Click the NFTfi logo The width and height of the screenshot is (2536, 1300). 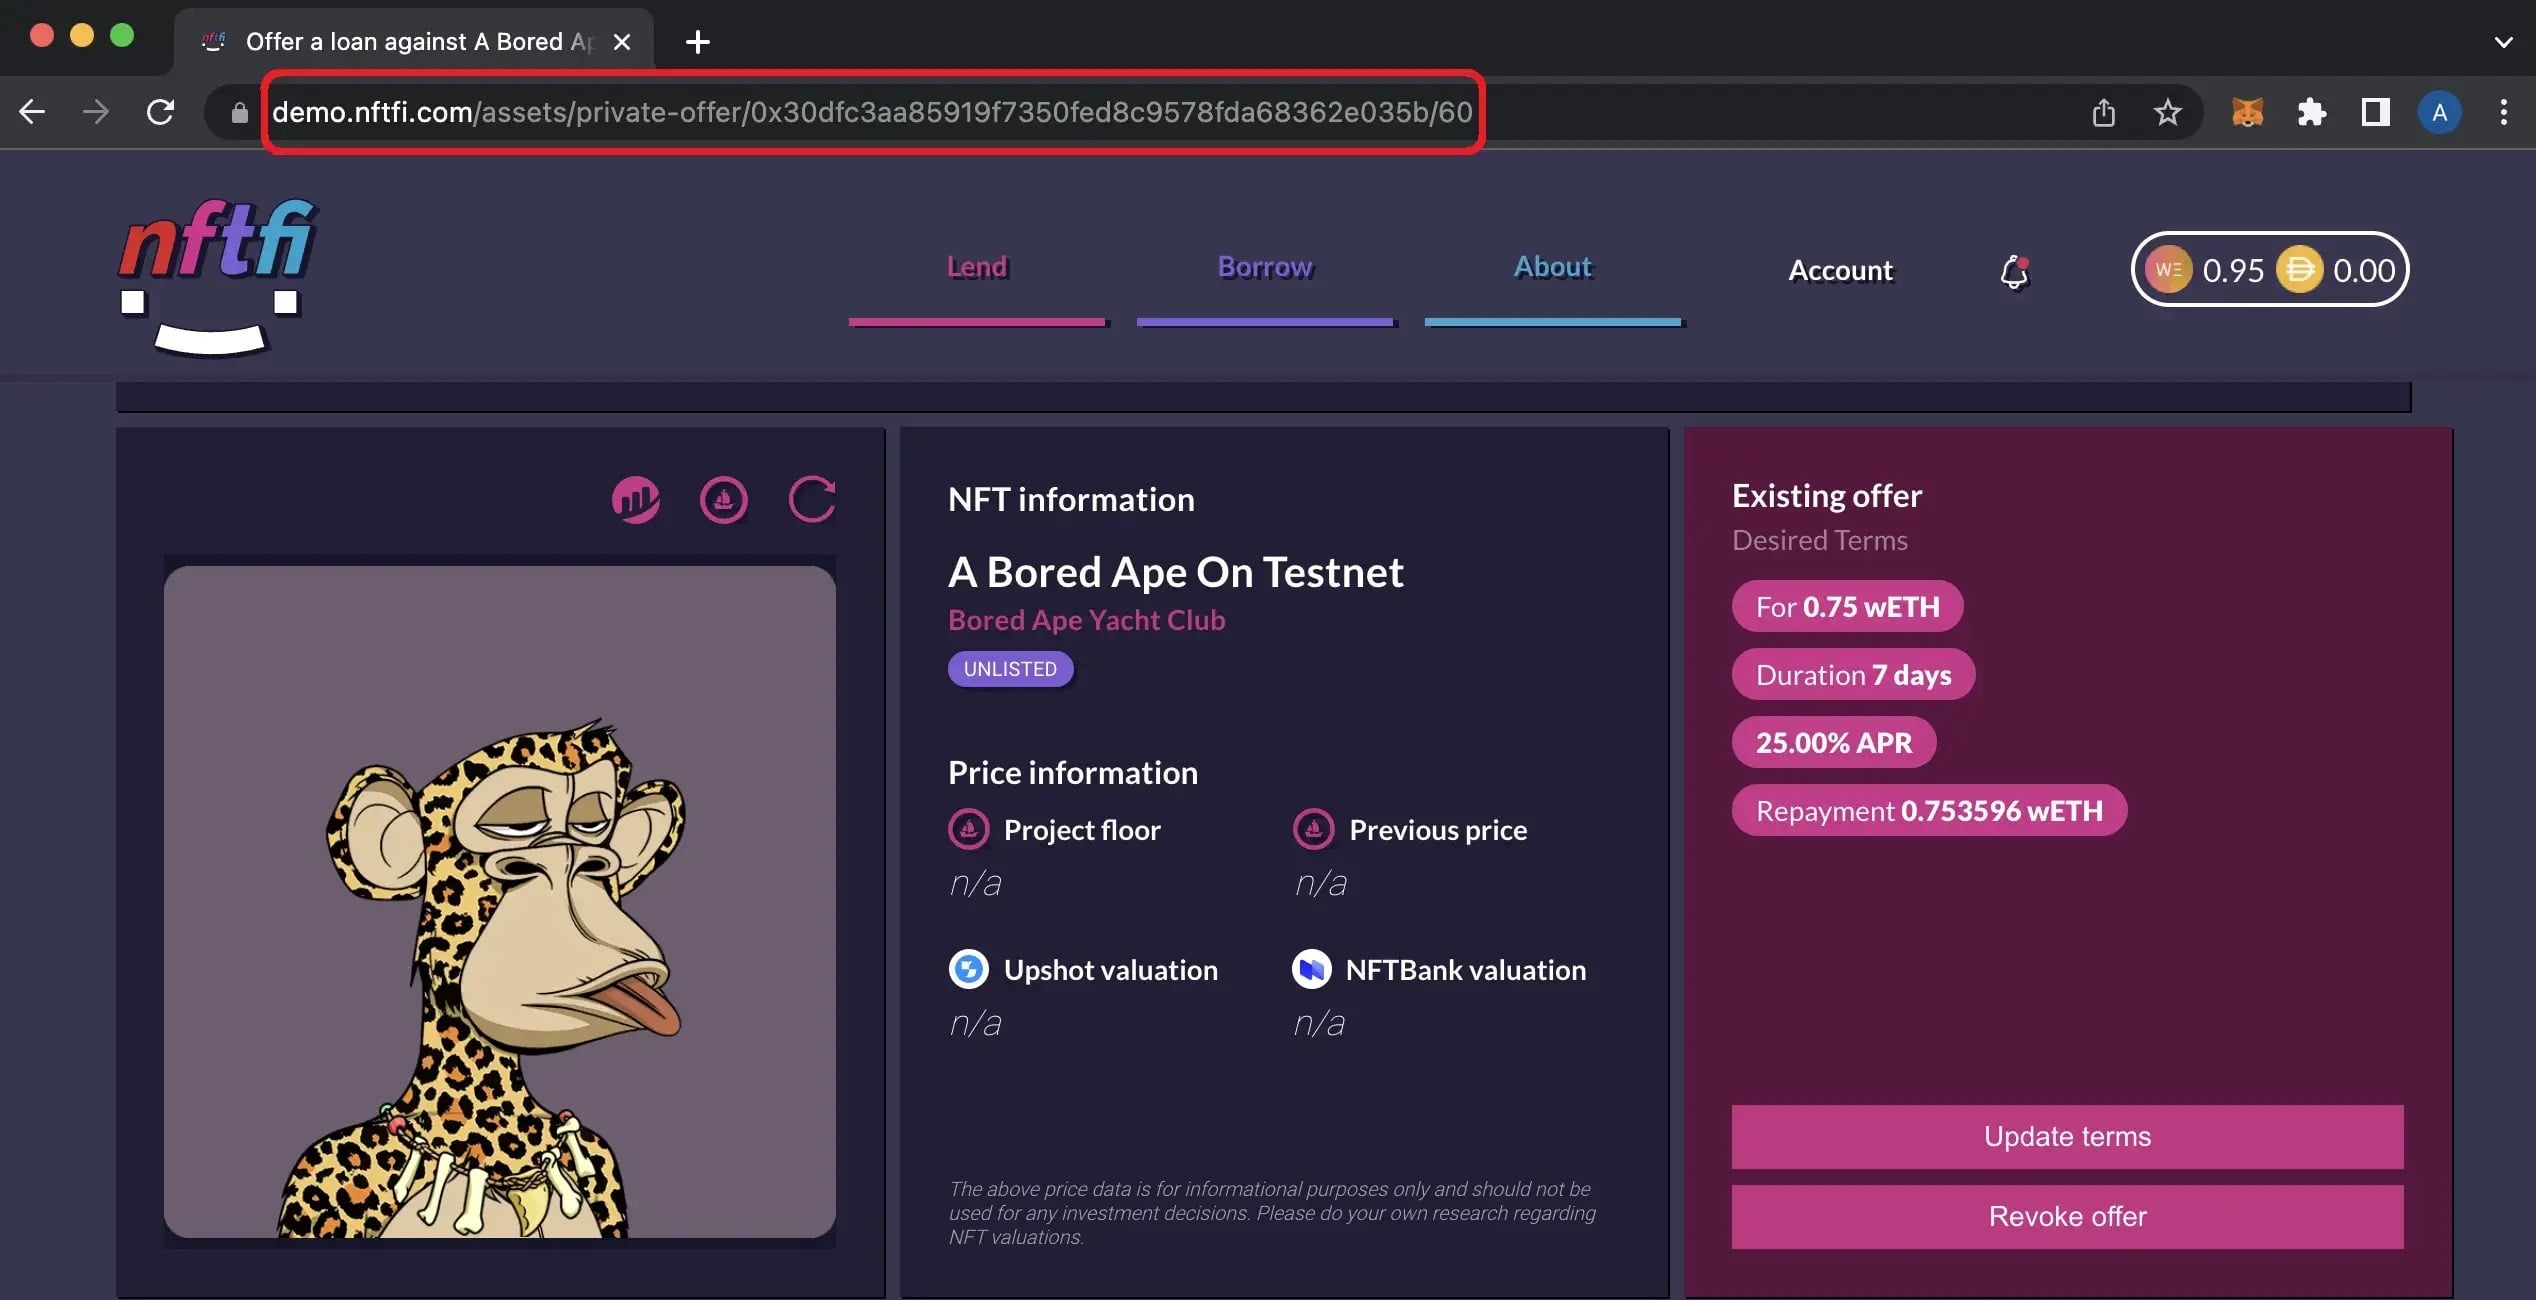point(218,276)
